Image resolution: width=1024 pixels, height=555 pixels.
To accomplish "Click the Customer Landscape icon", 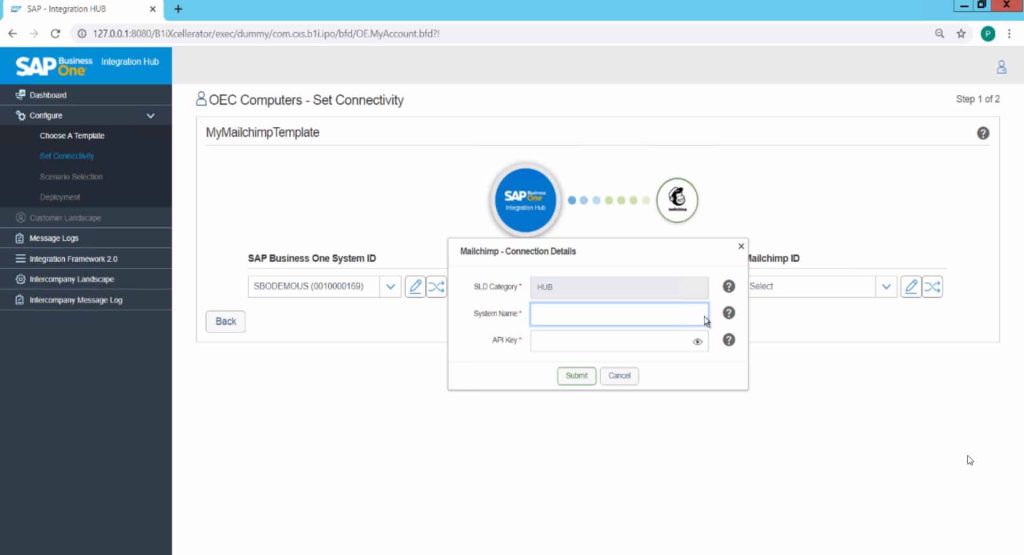I will click(20, 217).
